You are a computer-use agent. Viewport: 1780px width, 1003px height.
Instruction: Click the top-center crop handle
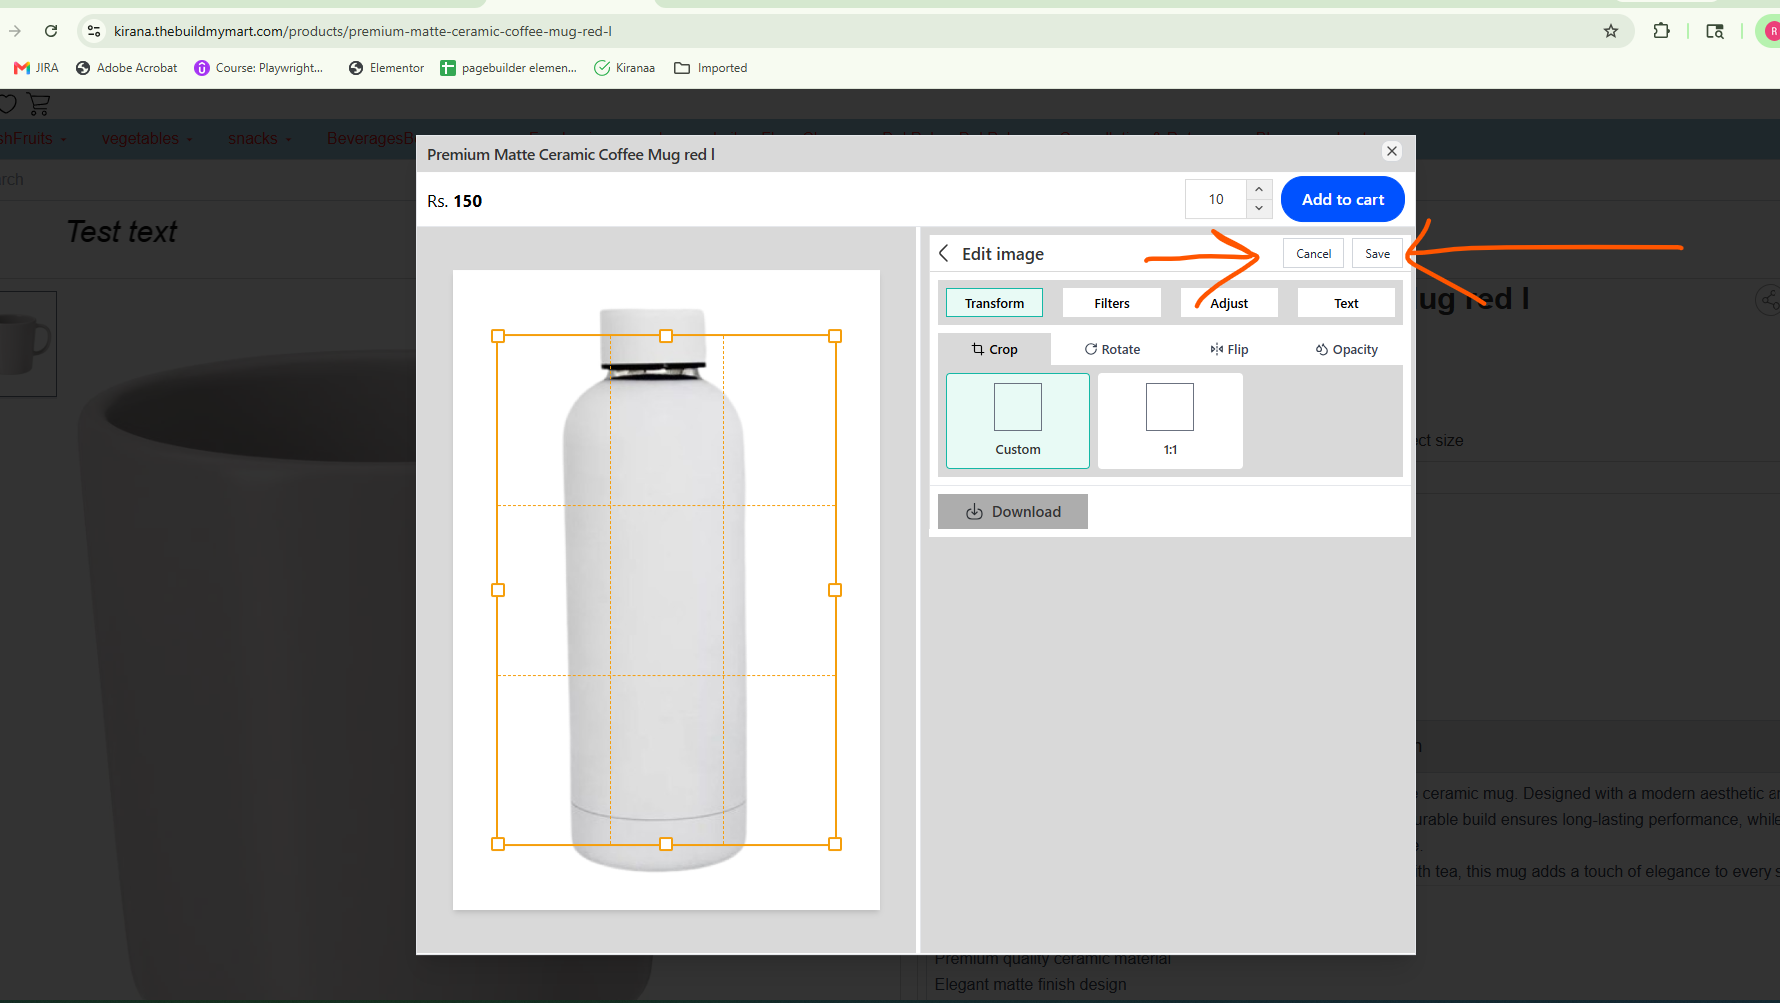coord(666,336)
